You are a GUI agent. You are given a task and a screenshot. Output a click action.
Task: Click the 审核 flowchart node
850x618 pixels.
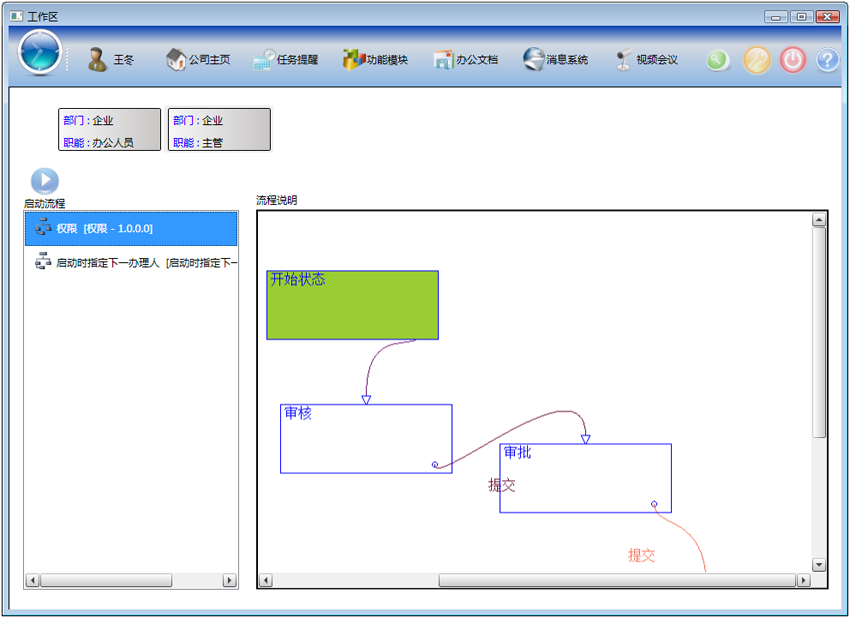(366, 439)
